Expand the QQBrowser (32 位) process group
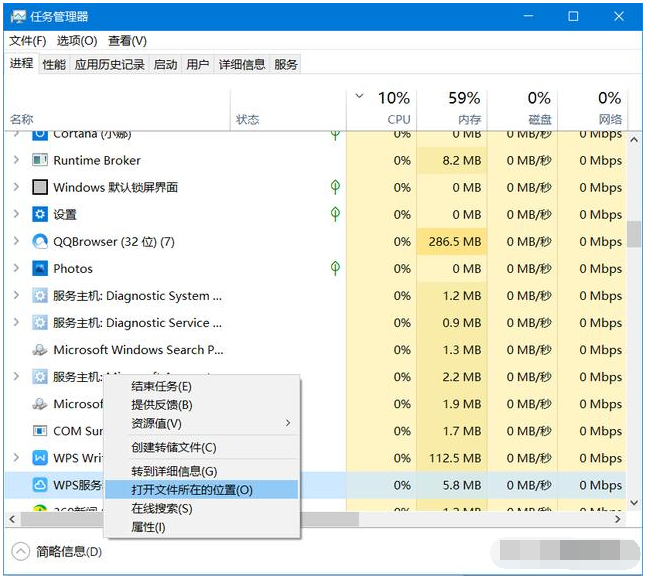Viewport: 645px width, 577px height. pos(16,241)
